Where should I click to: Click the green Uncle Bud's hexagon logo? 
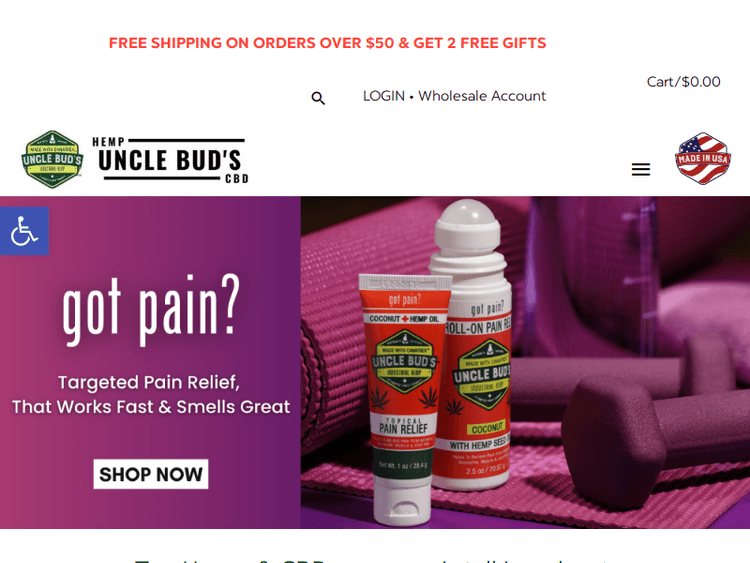tap(53, 159)
